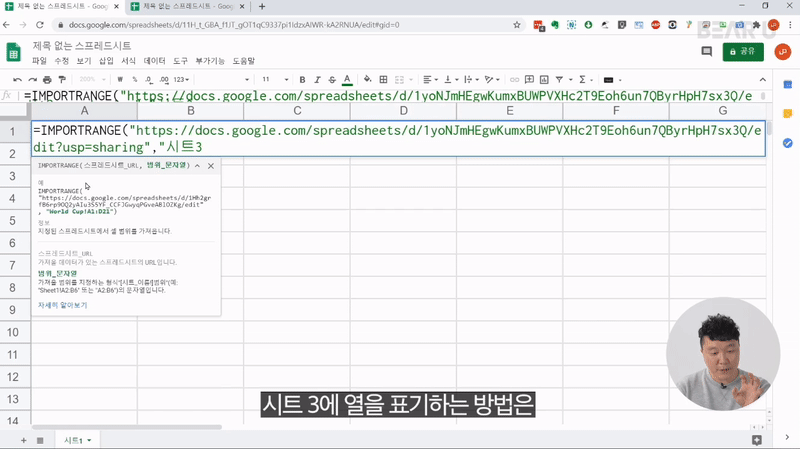
Task: Click the merge cells icon
Action: (x=399, y=80)
